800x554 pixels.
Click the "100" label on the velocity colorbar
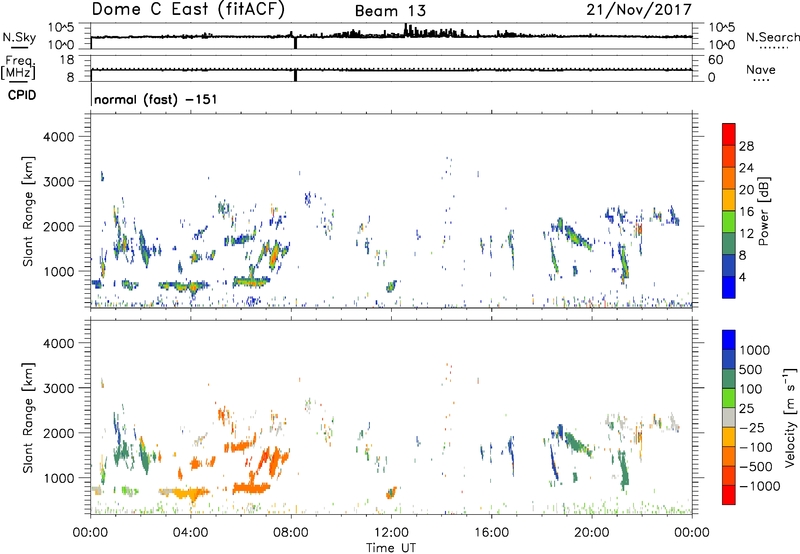pos(751,389)
